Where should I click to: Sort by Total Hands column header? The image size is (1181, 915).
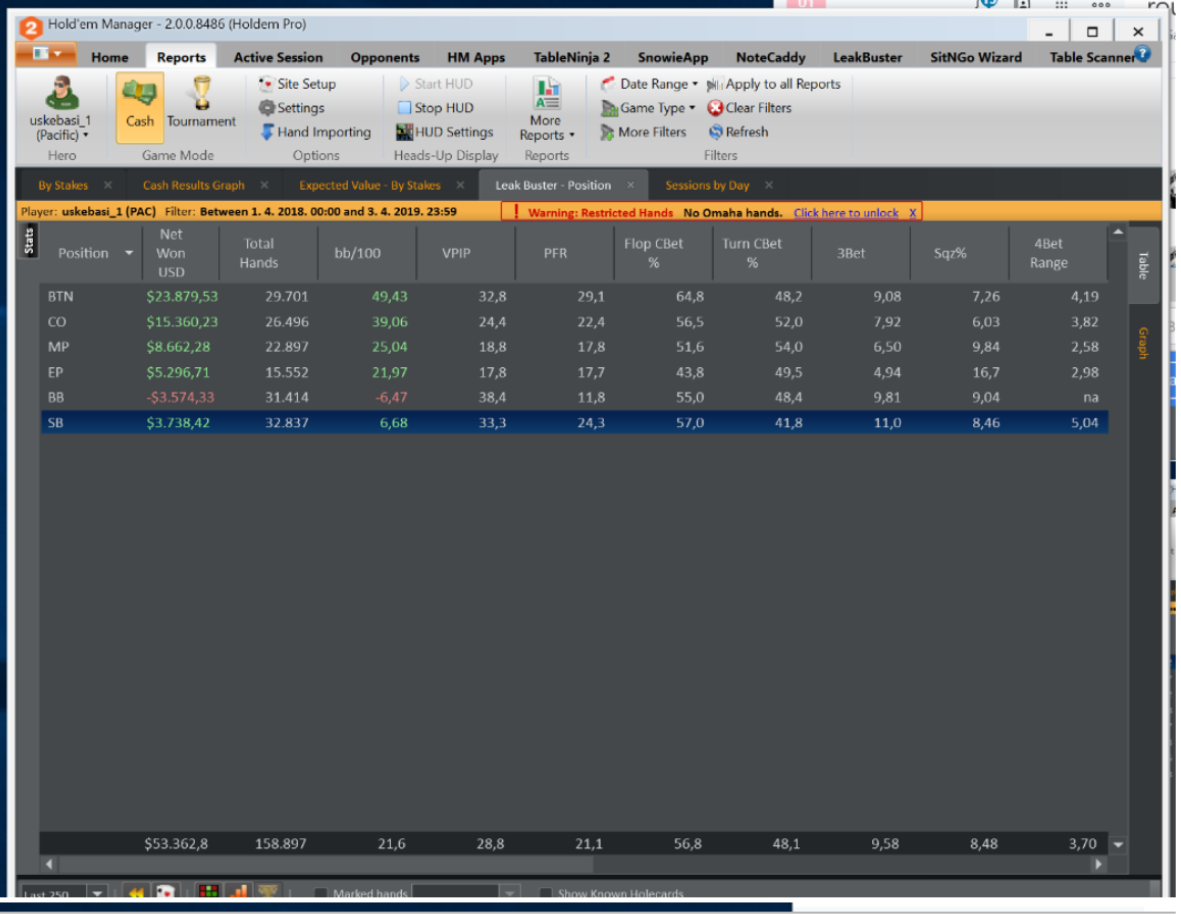(x=259, y=253)
